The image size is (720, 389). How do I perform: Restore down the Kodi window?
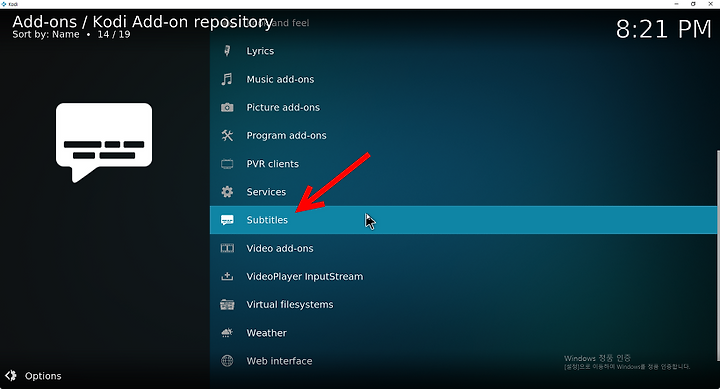693,4
